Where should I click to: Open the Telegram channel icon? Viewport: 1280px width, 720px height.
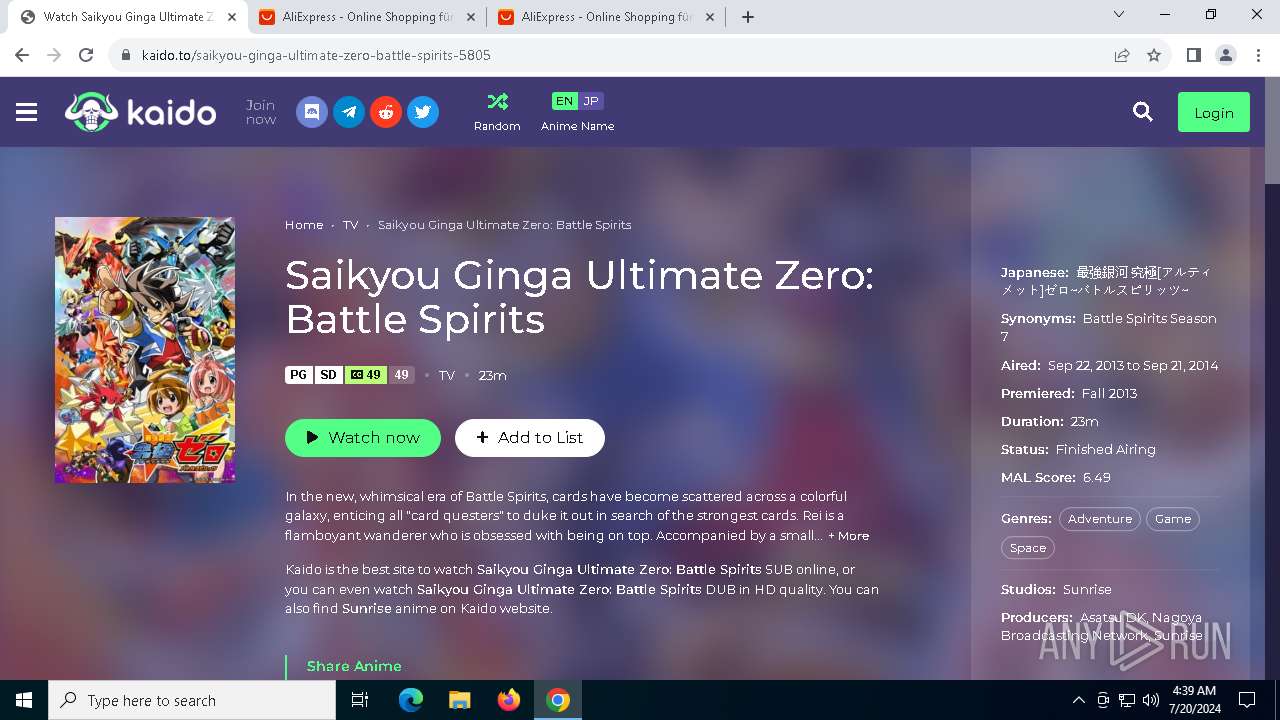[349, 112]
